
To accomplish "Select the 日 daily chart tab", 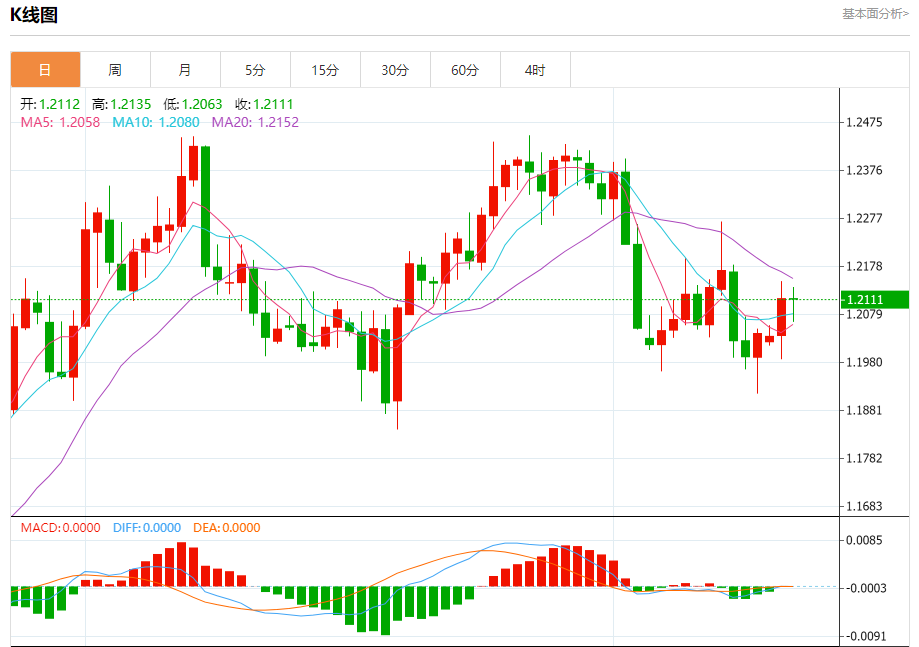I will pyautogui.click(x=45, y=70).
